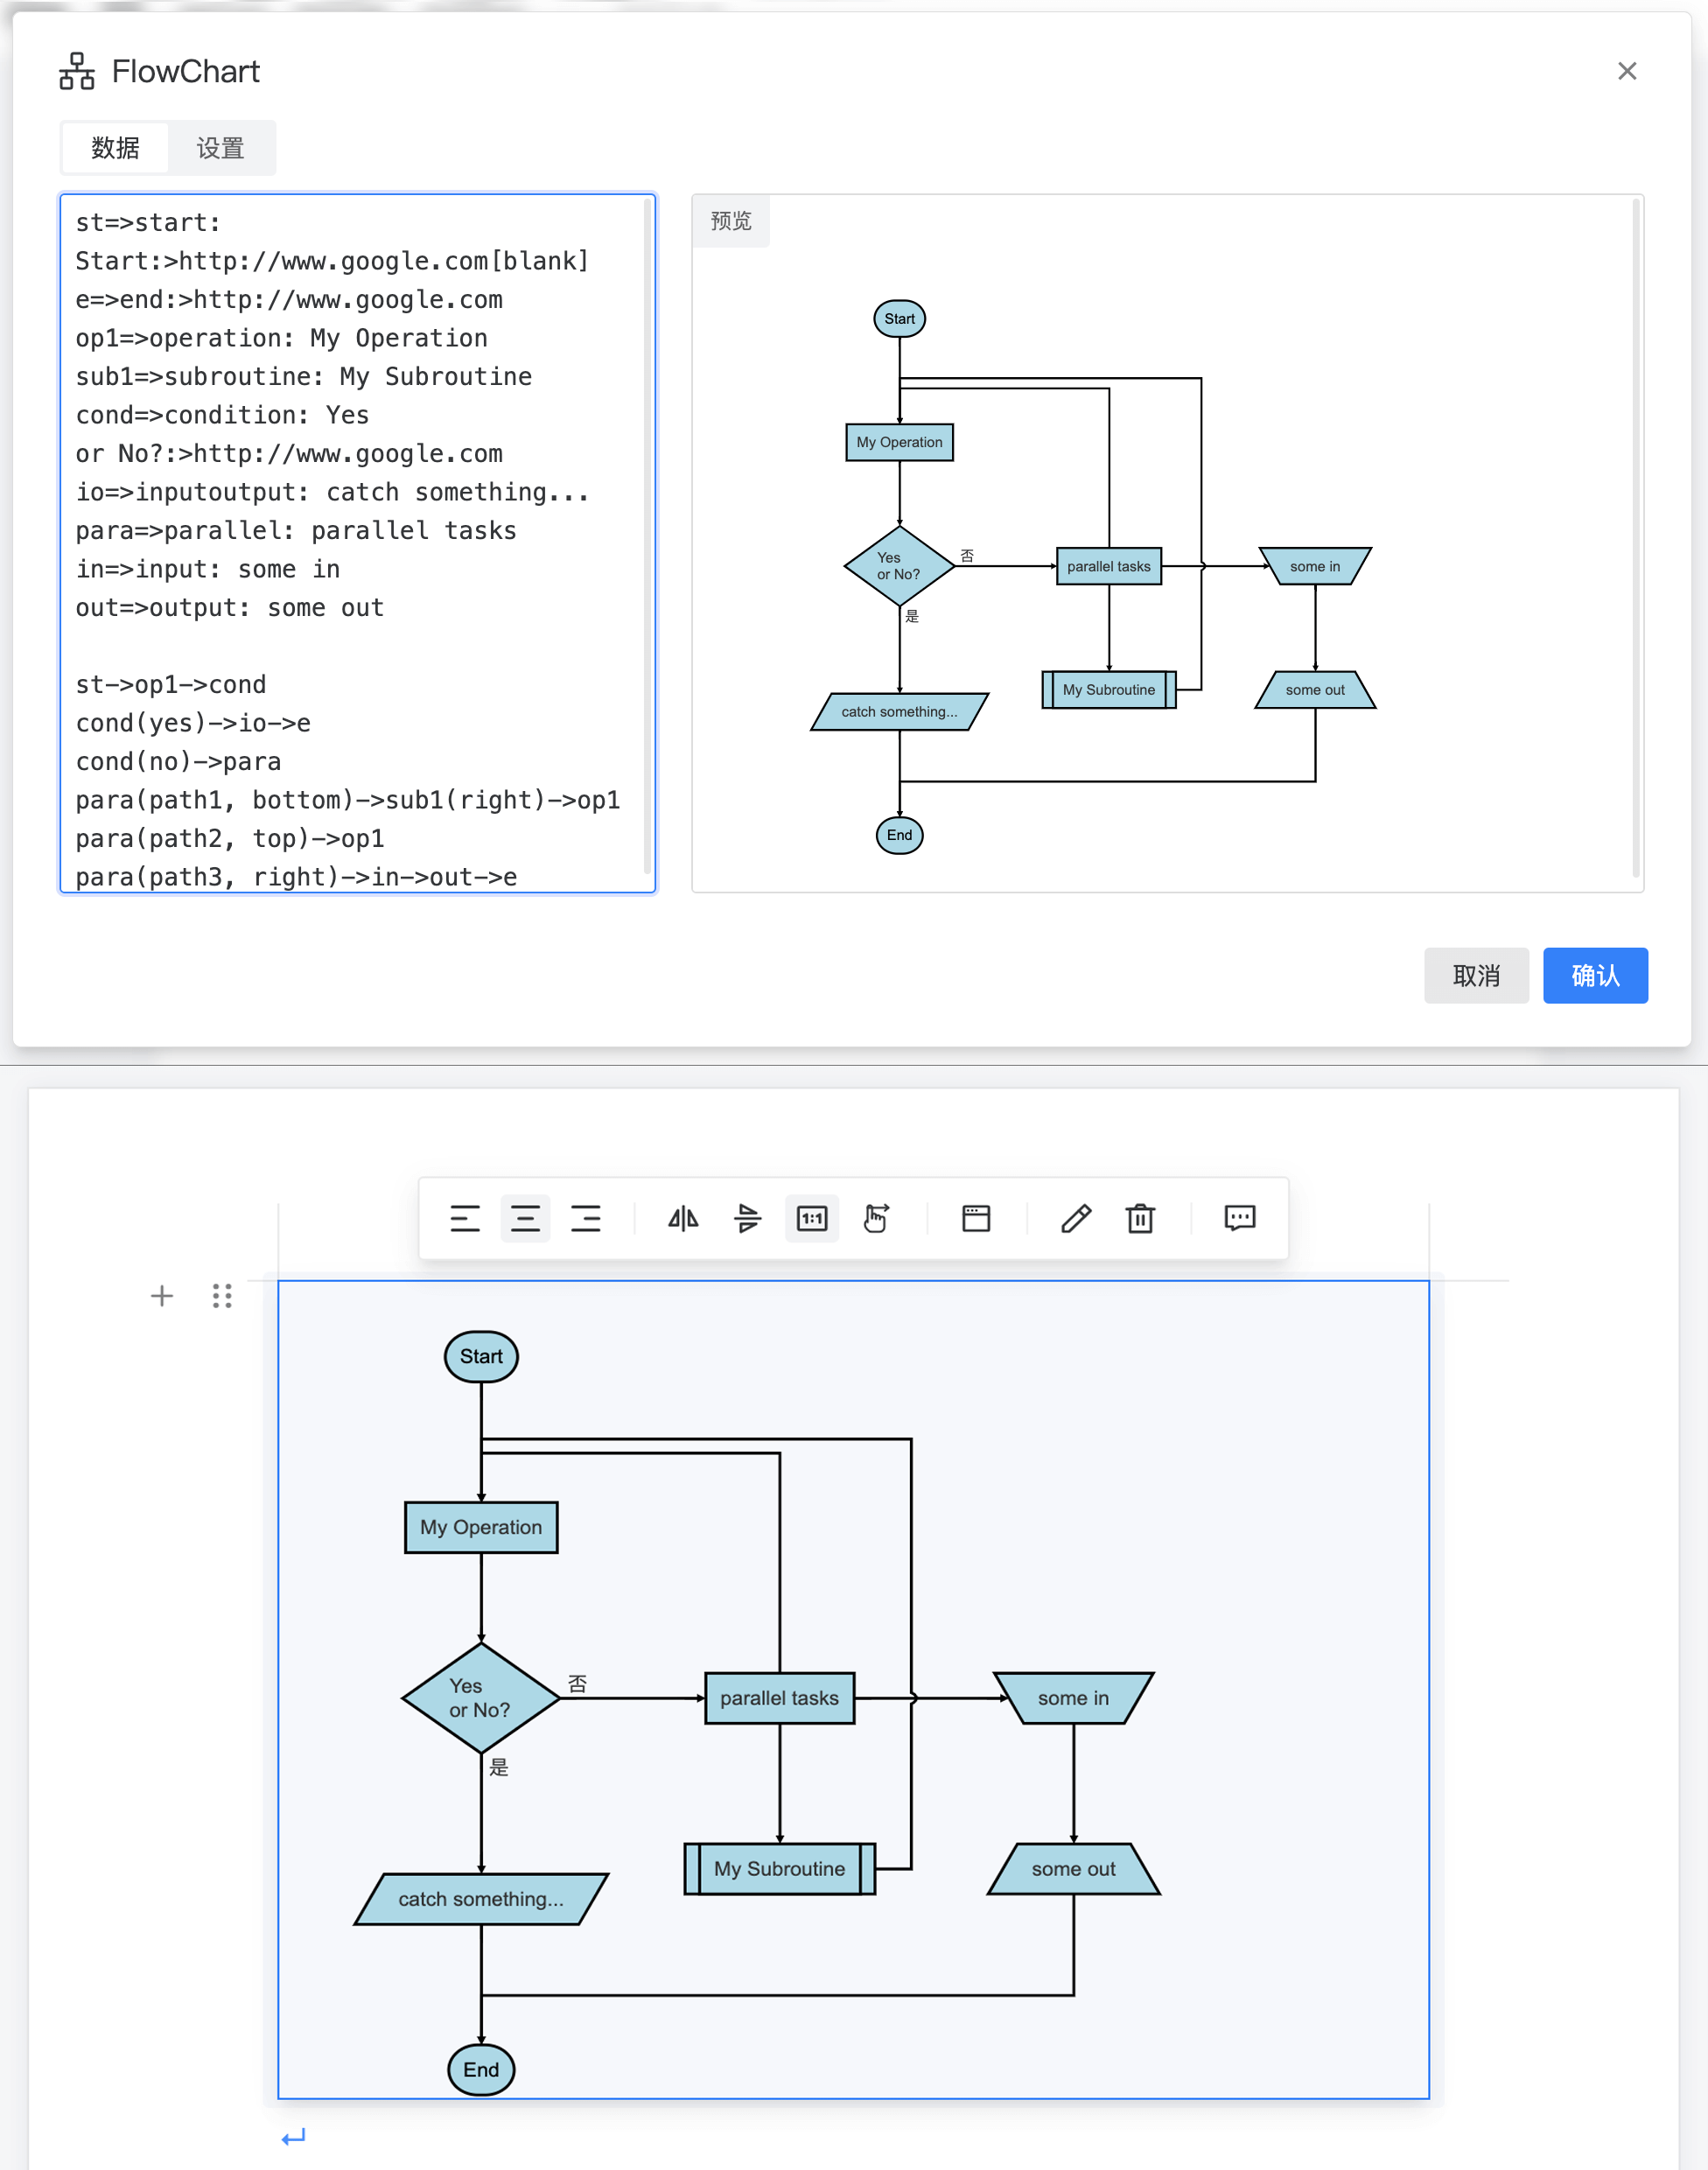
Task: Click the code line 'op1=>operation: My Operation'
Action: pyautogui.click(x=282, y=338)
